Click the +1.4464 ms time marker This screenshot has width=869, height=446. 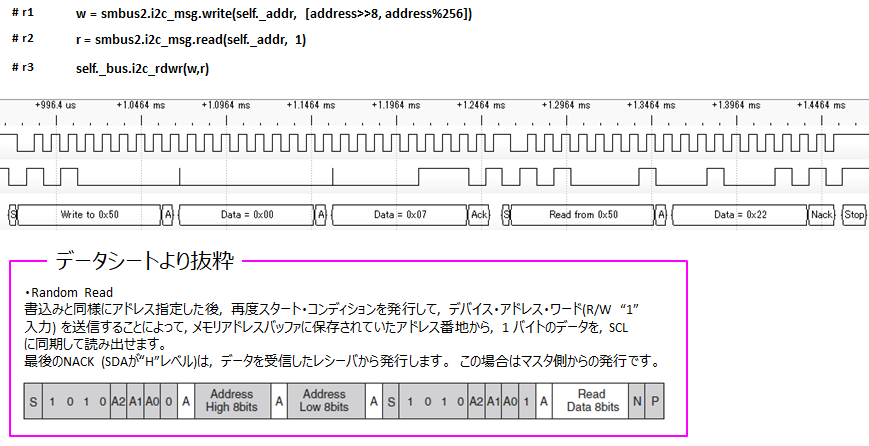[821, 105]
